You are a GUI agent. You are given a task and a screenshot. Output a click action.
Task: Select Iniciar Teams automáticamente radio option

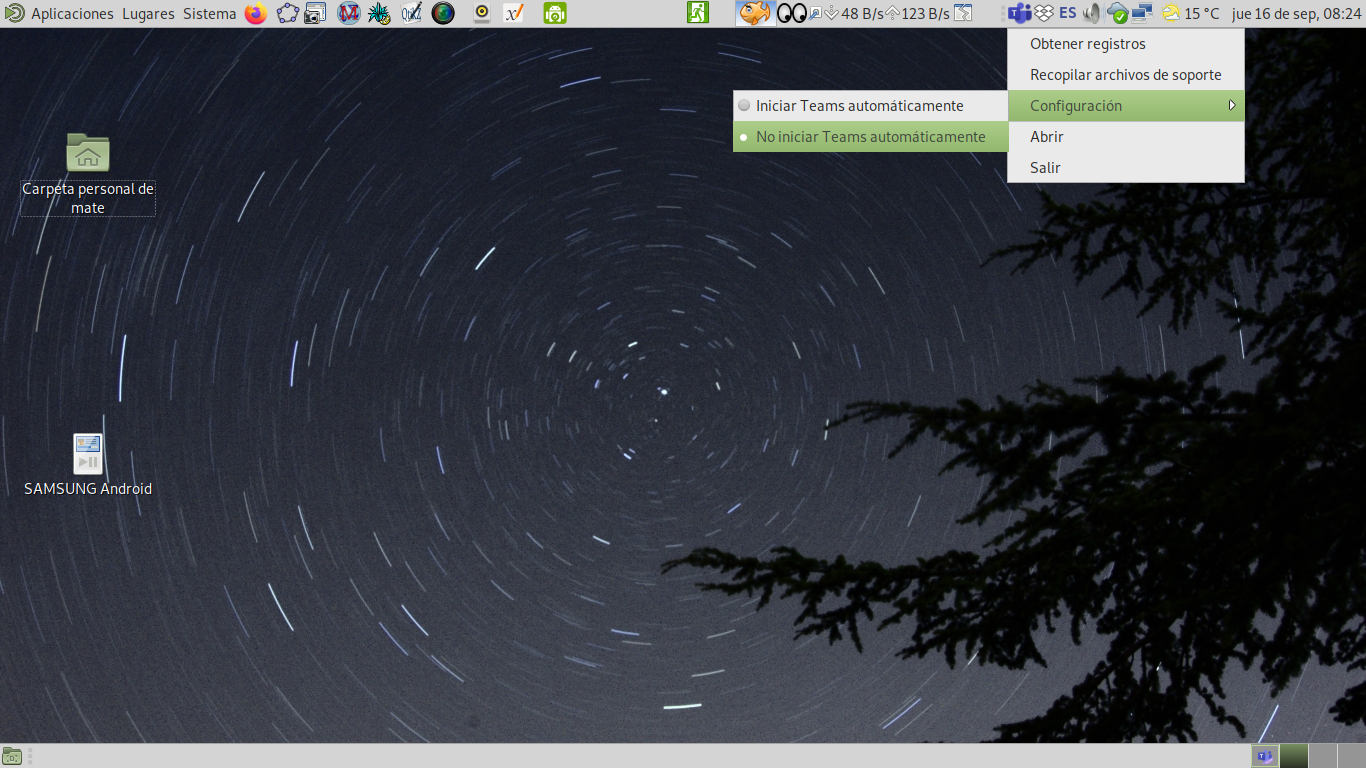(870, 106)
